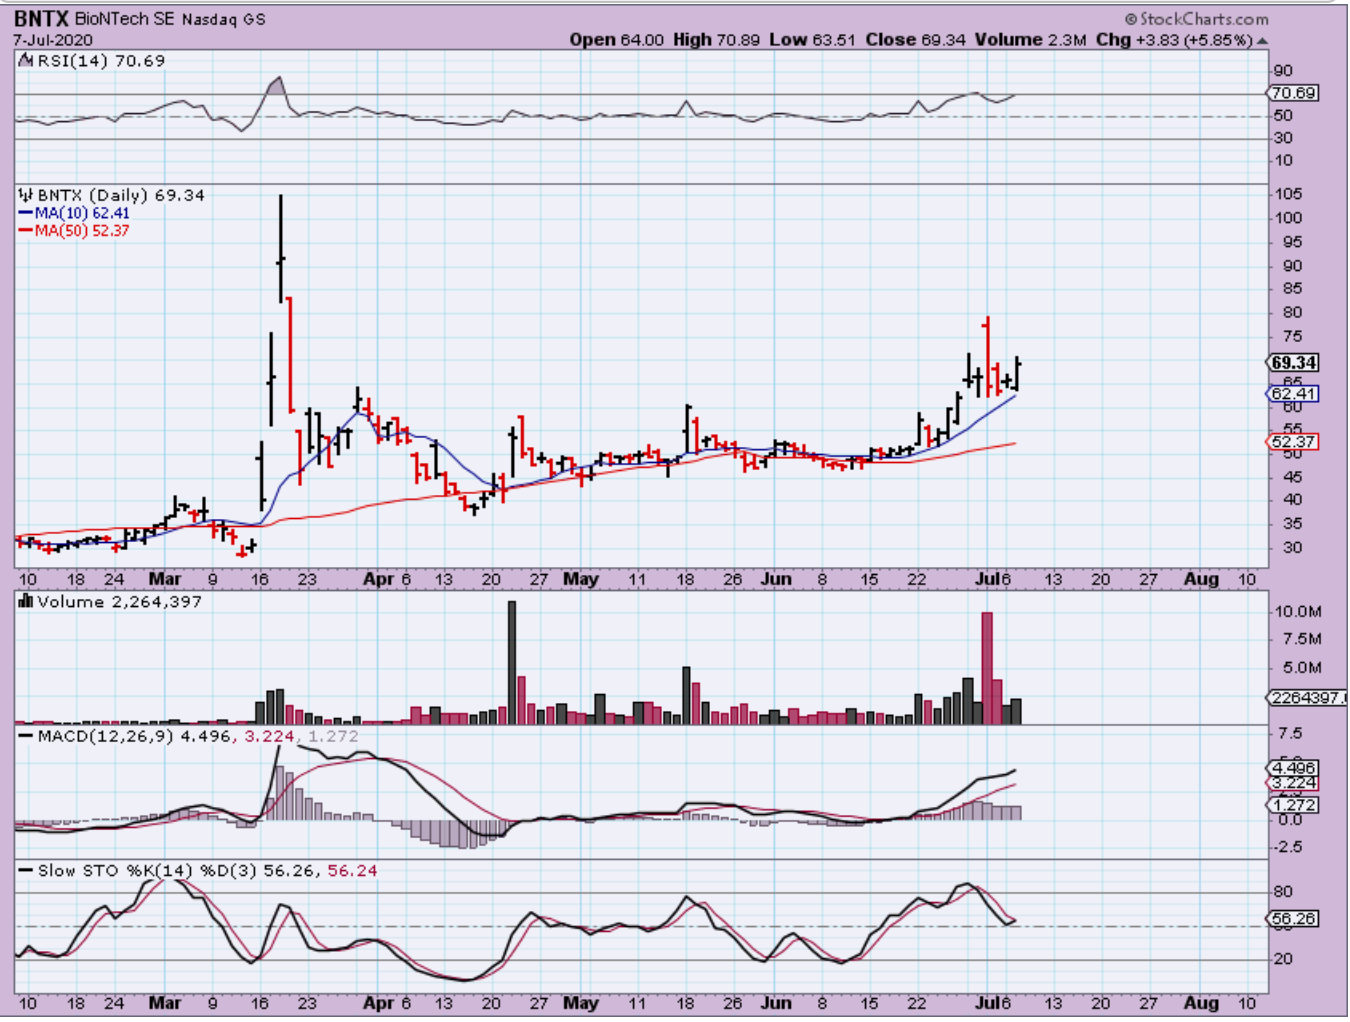Click the 2264397 volume value tag
This screenshot has height=1022, width=1350.
1306,697
